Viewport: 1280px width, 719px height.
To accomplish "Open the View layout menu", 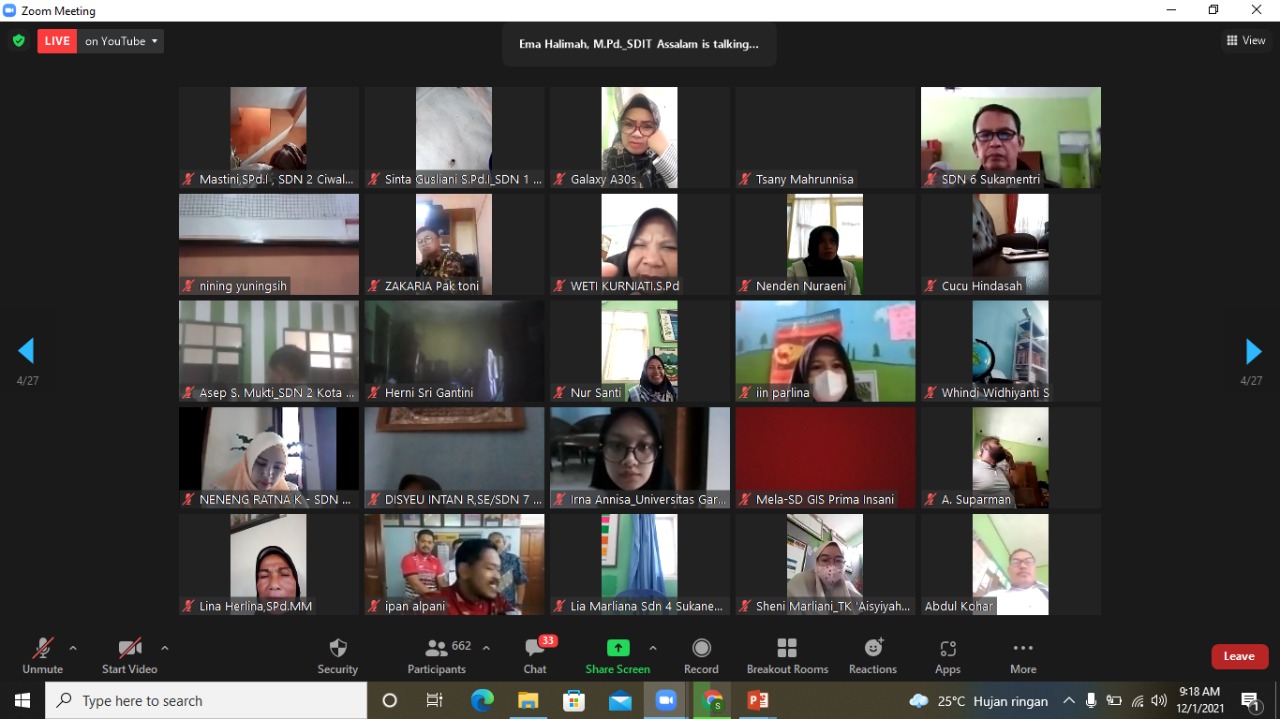I will tap(1246, 41).
